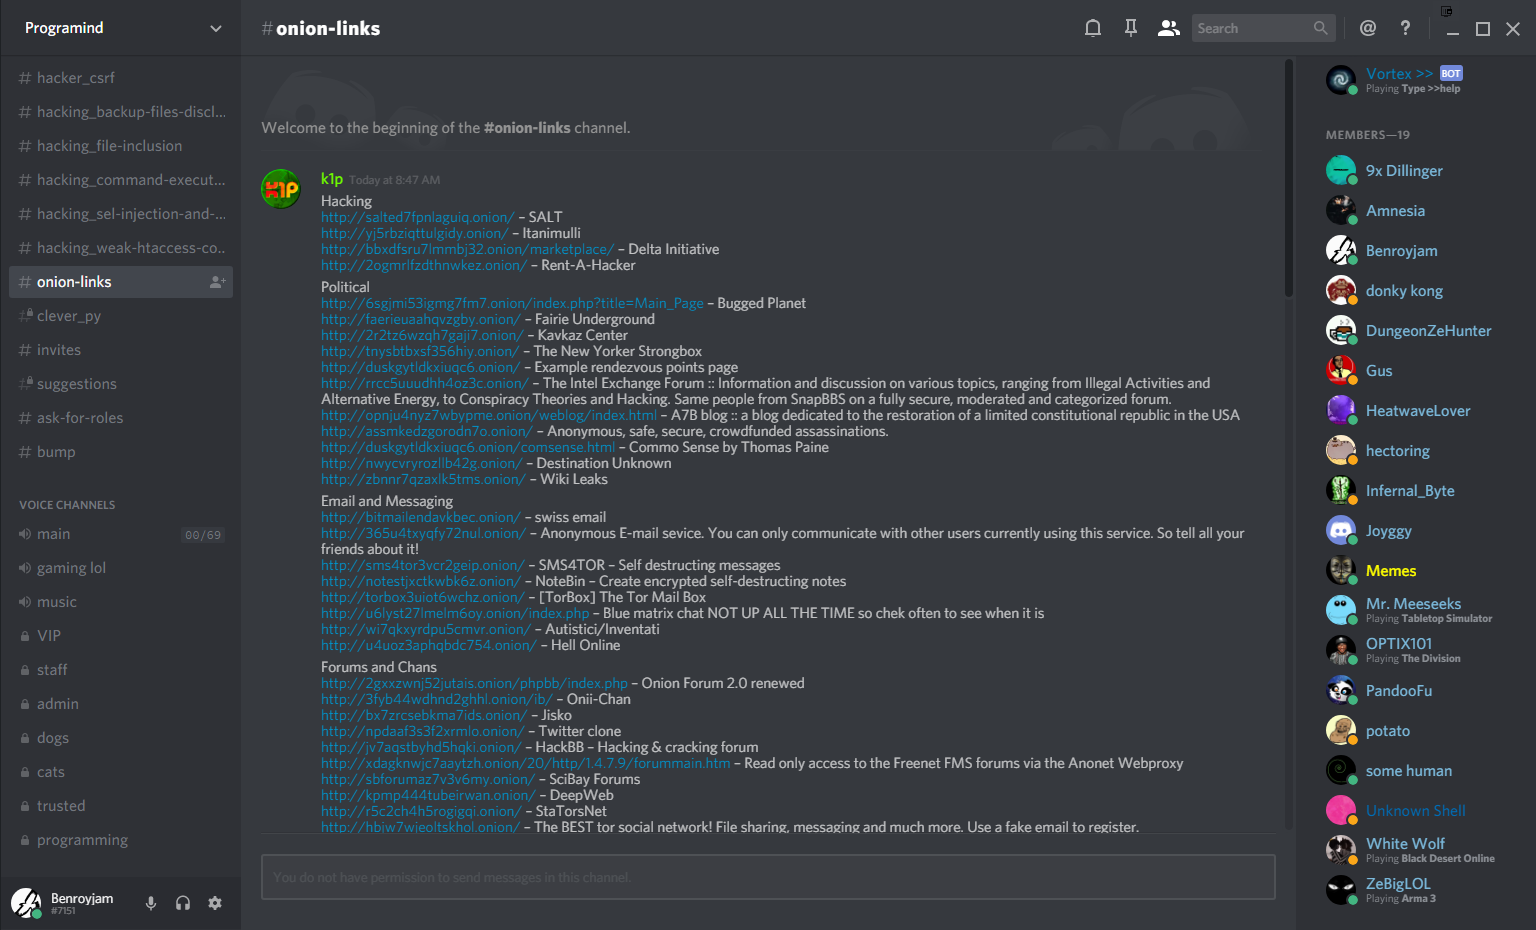Image resolution: width=1536 pixels, height=930 pixels.
Task: Click the help question mark icon
Action: (x=1405, y=28)
